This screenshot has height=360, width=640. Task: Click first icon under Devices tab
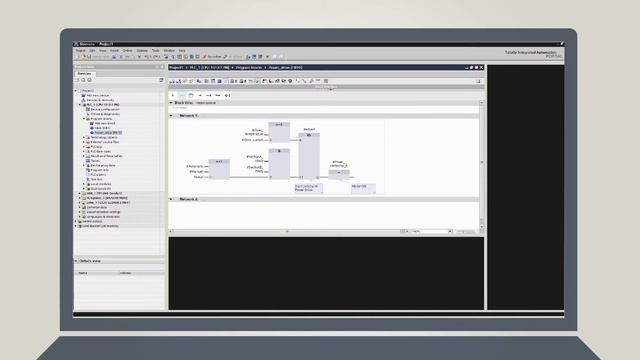[x=77, y=80]
